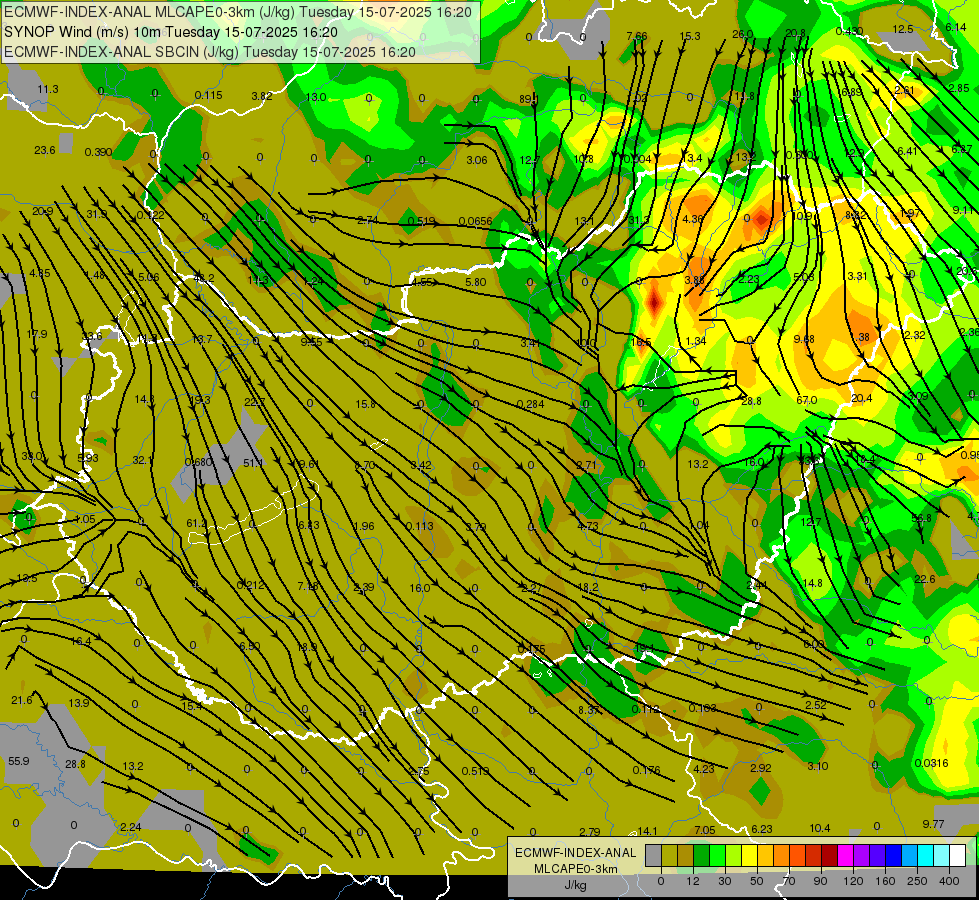
Task: Click the map value 4.23
Action: 704,769
